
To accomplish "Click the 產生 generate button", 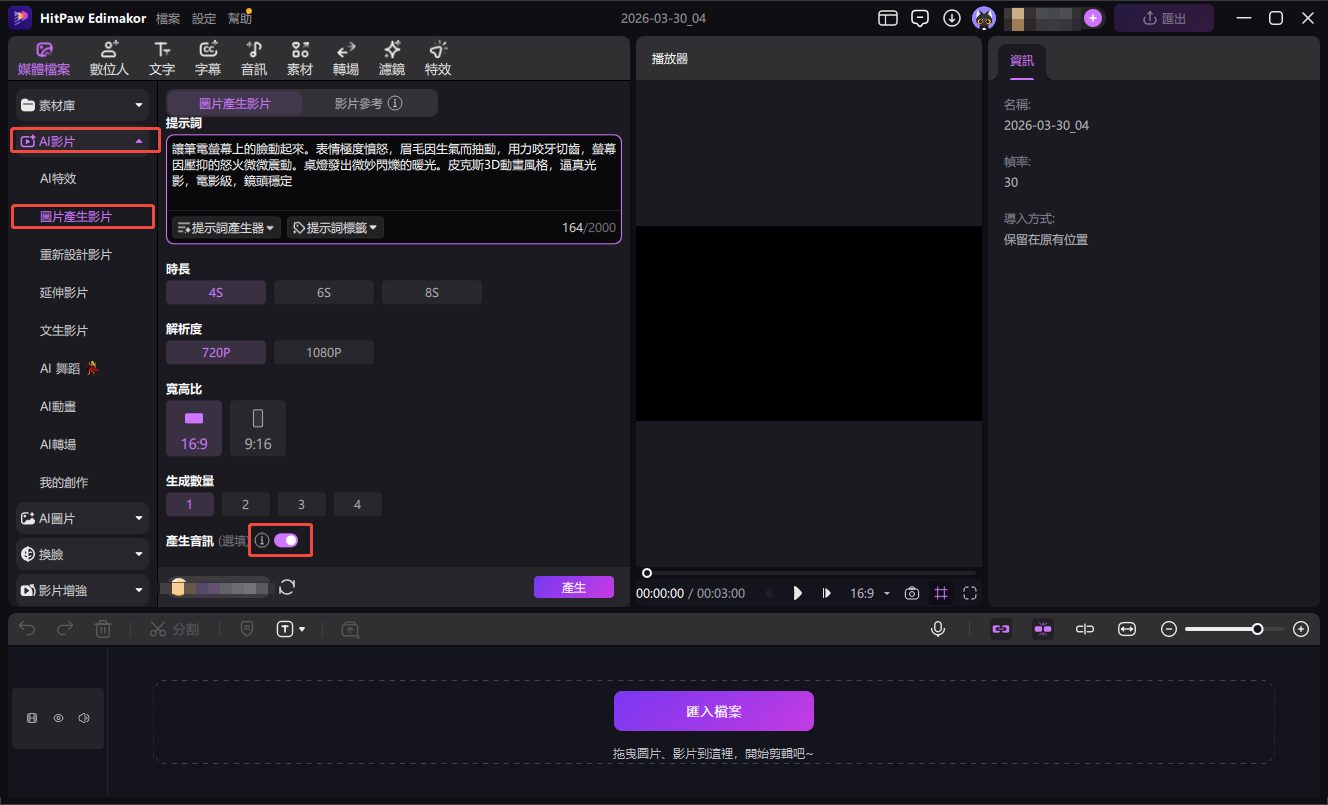I will pyautogui.click(x=574, y=587).
